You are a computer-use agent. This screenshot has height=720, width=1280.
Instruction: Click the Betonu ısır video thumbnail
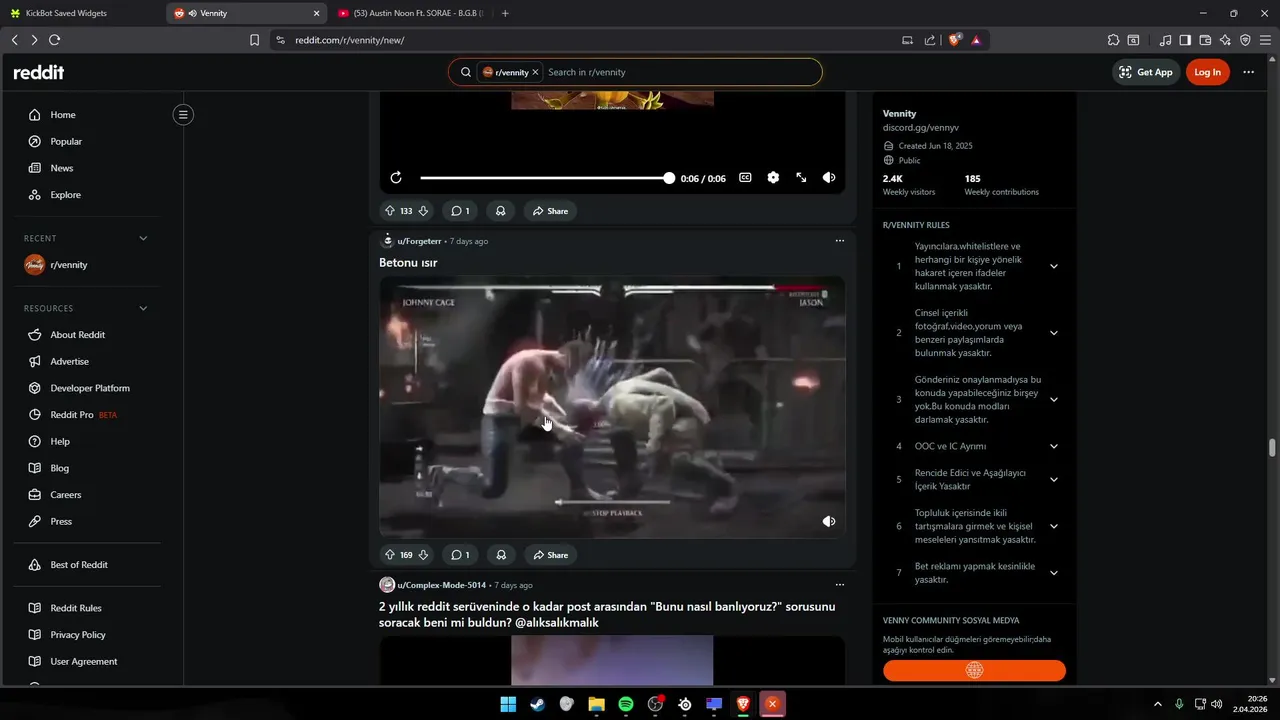click(612, 407)
